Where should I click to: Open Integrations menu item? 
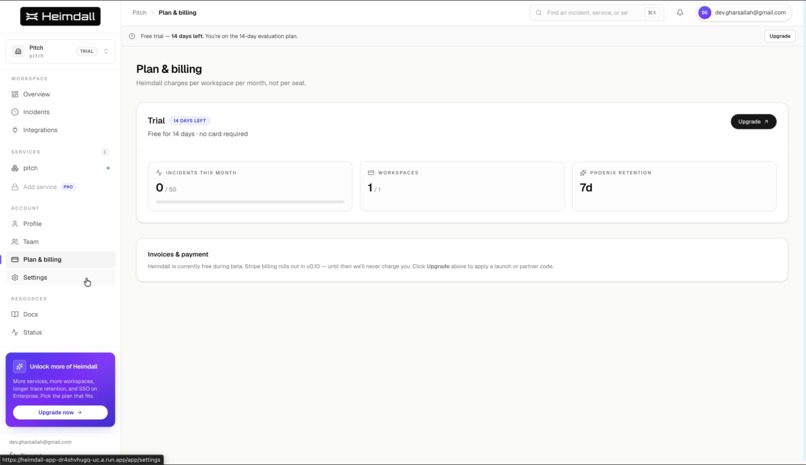(x=60, y=130)
